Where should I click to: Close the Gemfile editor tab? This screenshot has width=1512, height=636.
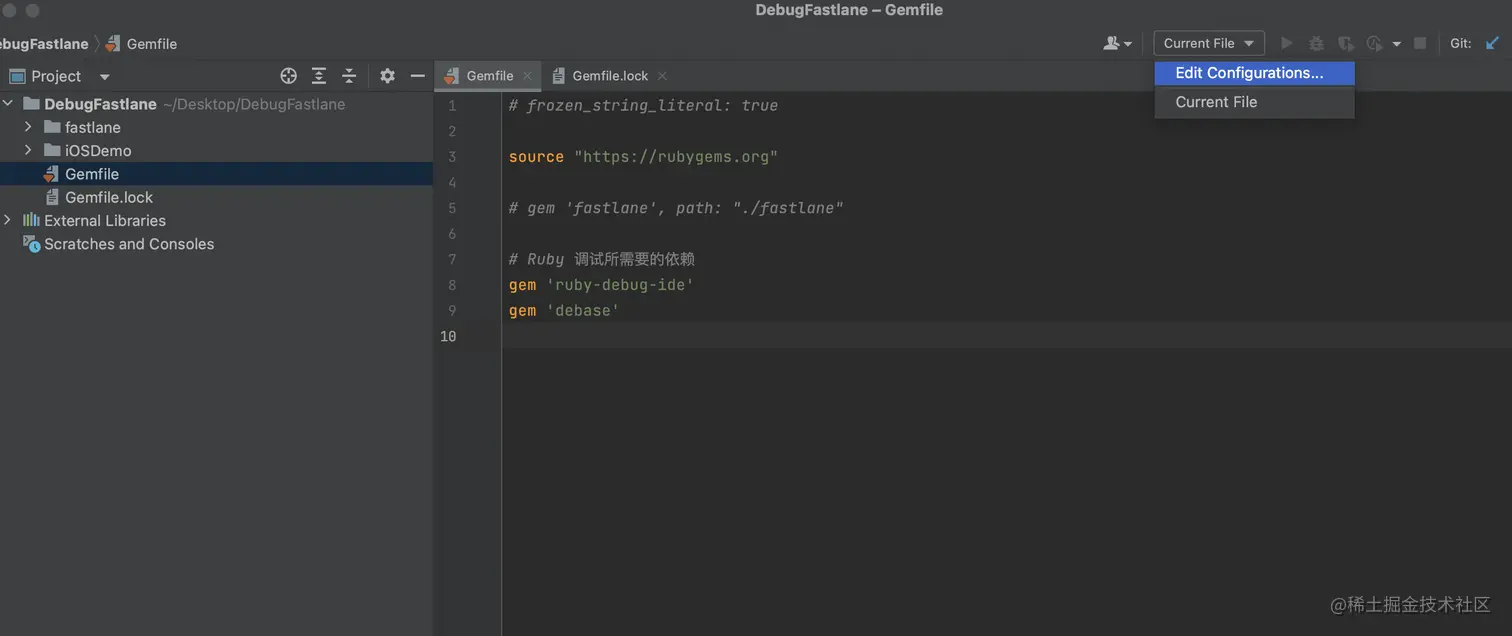click(x=527, y=75)
